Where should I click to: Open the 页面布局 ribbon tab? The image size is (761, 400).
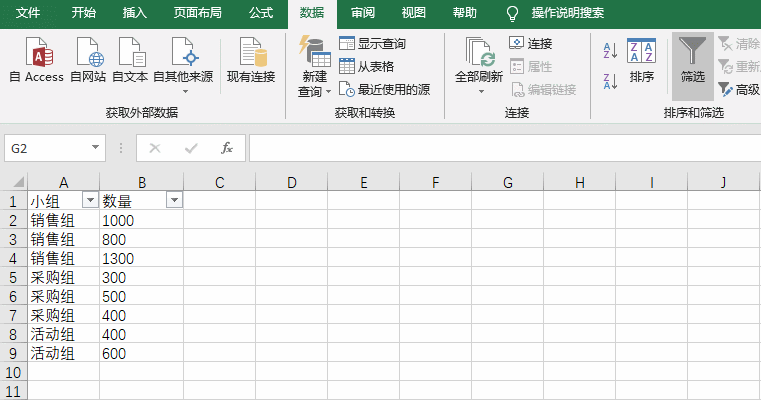[x=197, y=13]
